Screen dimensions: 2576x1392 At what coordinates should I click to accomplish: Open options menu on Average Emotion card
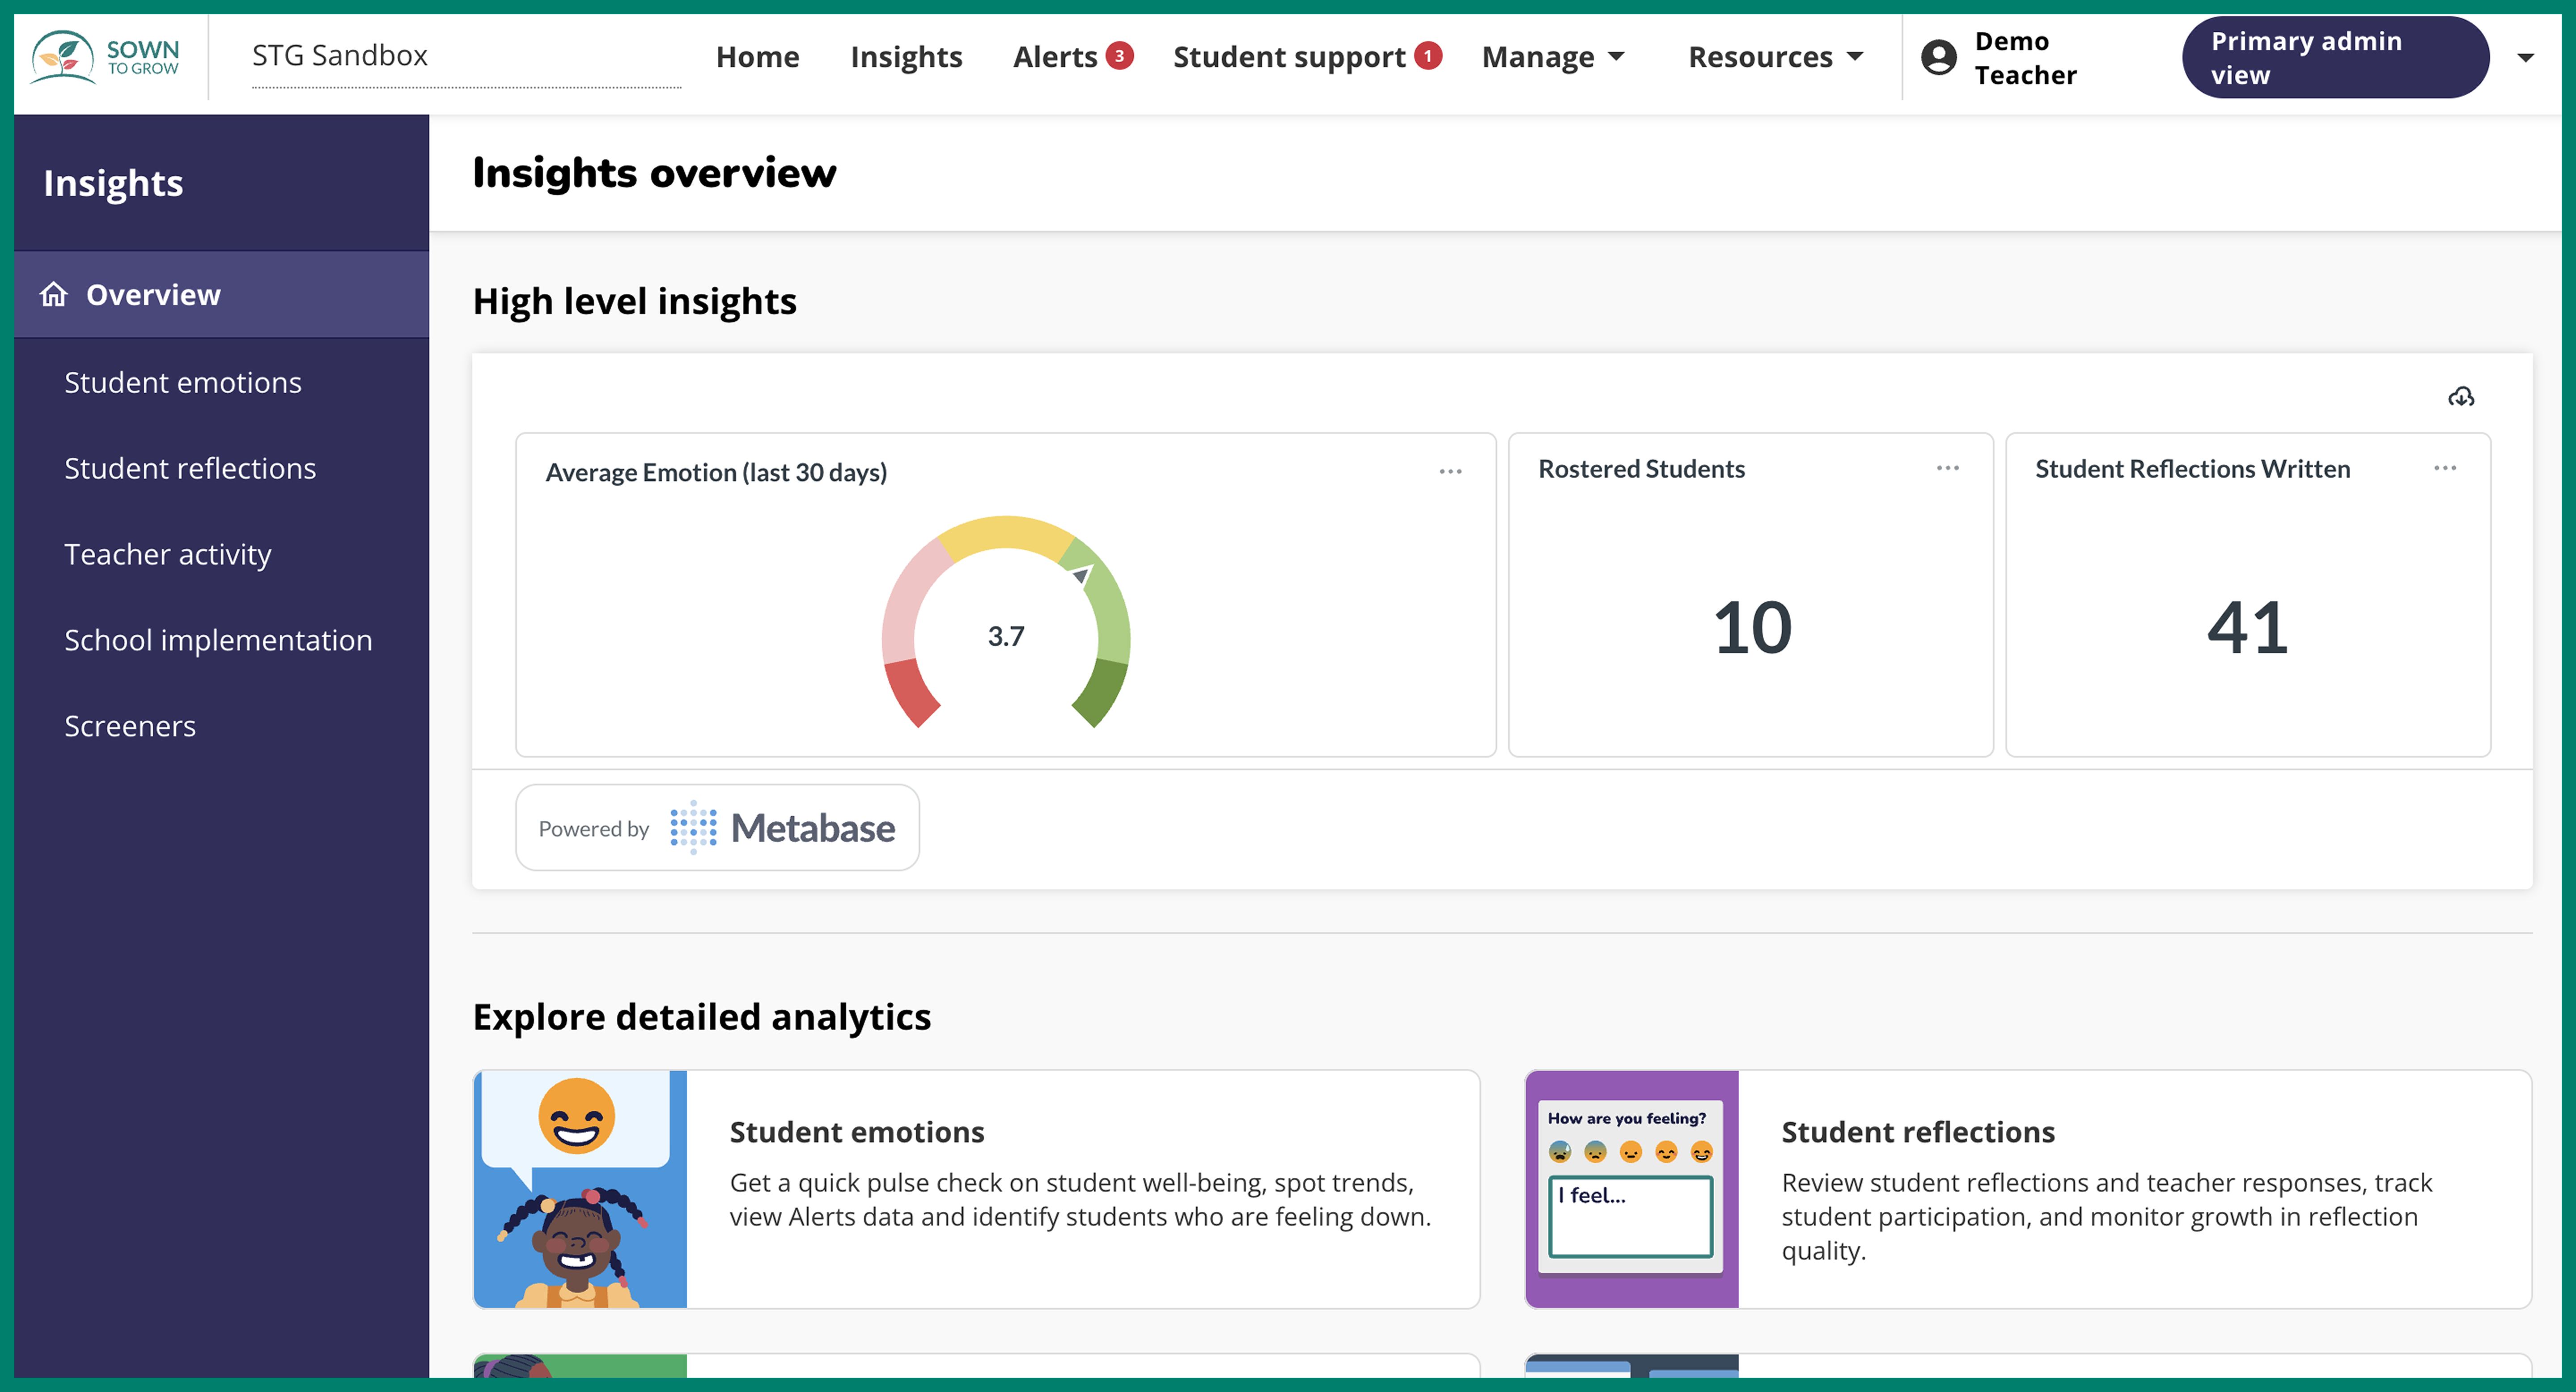point(1450,471)
